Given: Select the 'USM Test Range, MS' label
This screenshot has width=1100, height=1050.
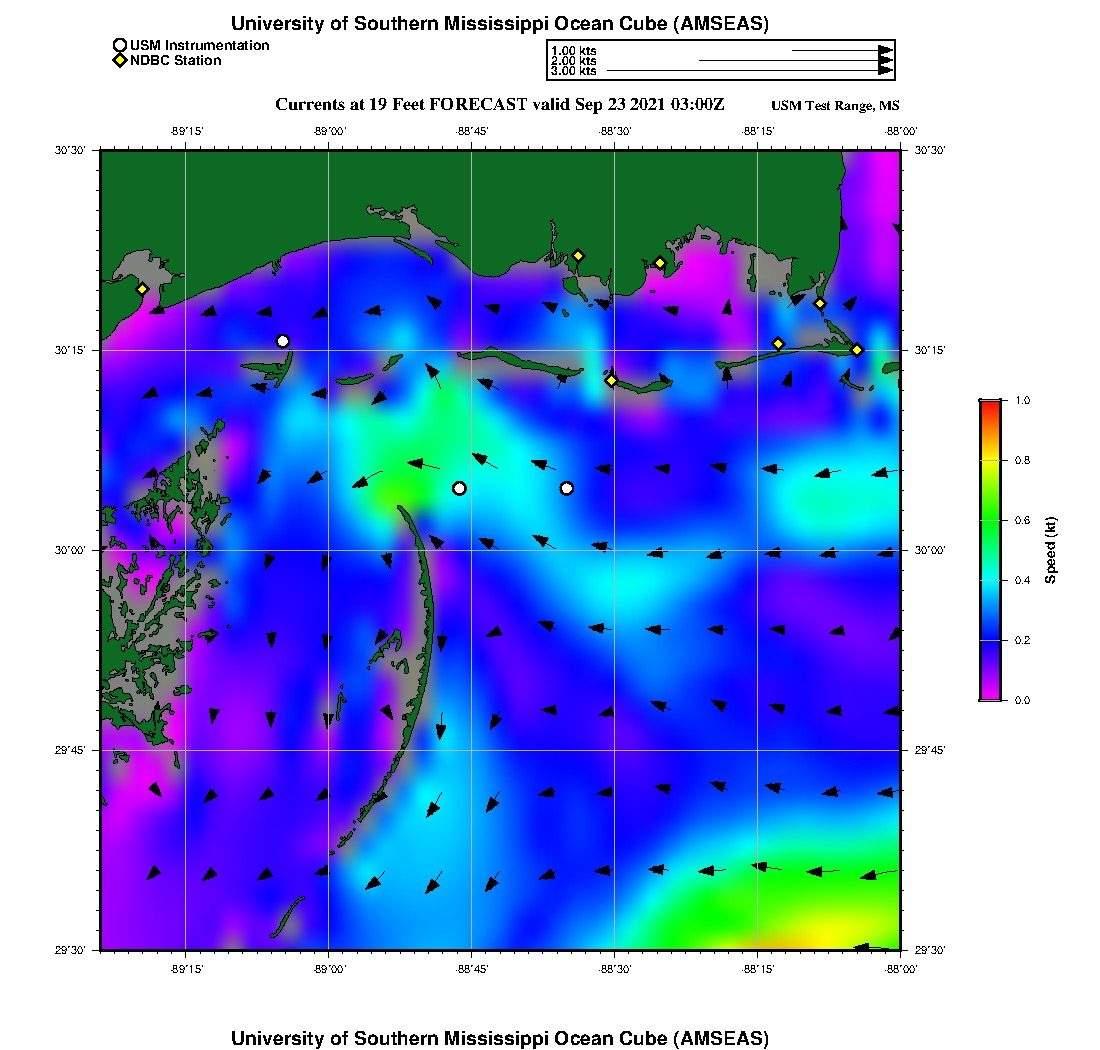Looking at the screenshot, I should [x=835, y=106].
